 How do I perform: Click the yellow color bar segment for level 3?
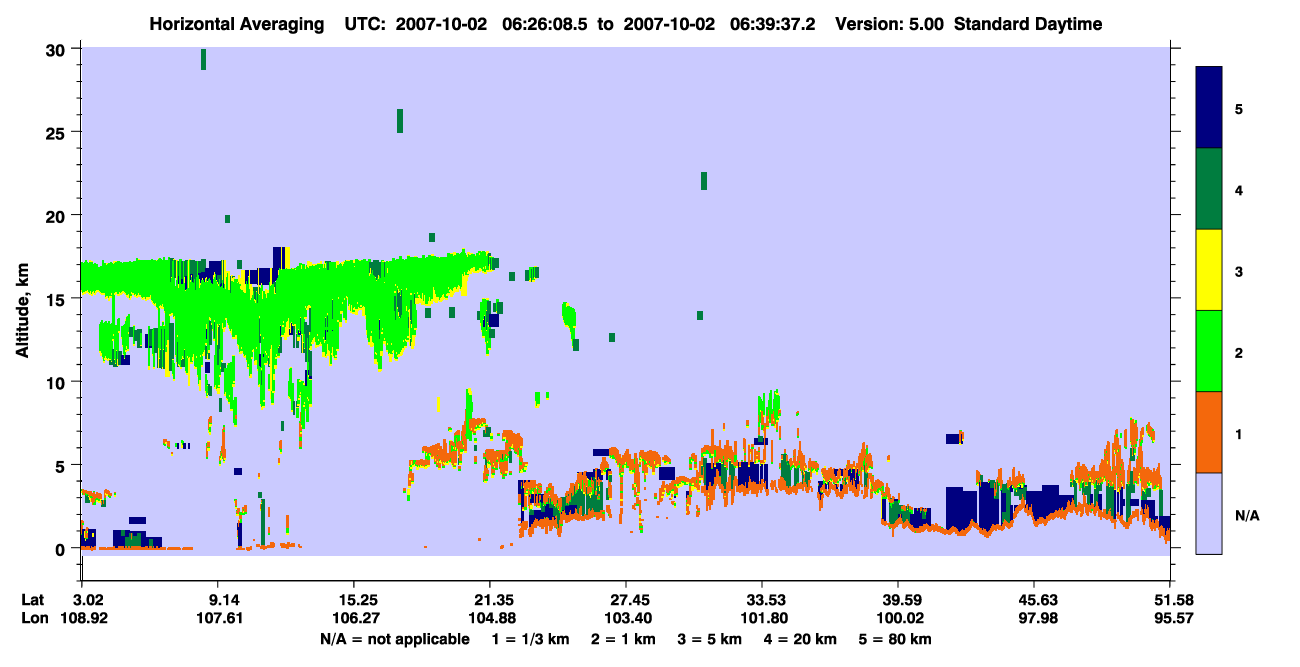point(1209,270)
